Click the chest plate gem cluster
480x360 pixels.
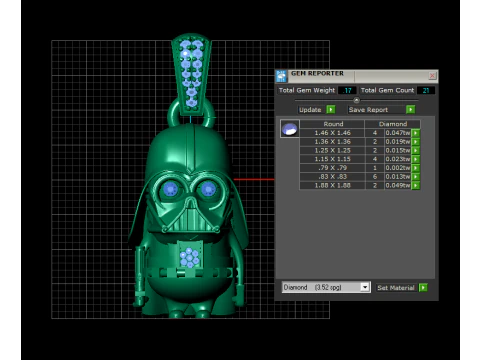(x=190, y=257)
